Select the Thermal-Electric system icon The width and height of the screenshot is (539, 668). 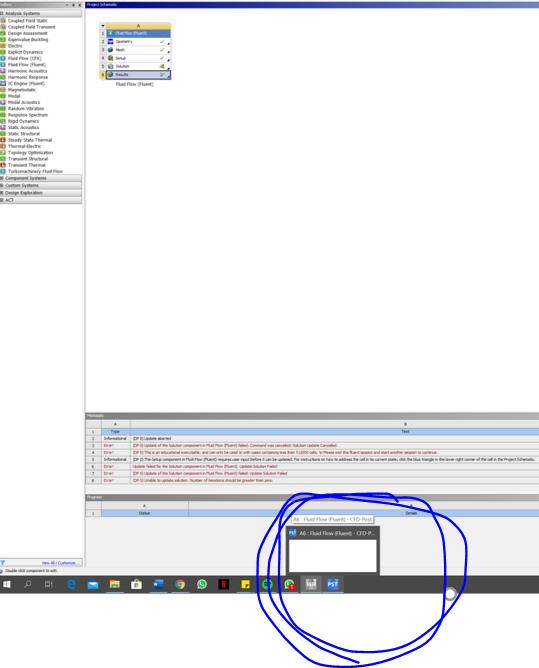(3, 146)
